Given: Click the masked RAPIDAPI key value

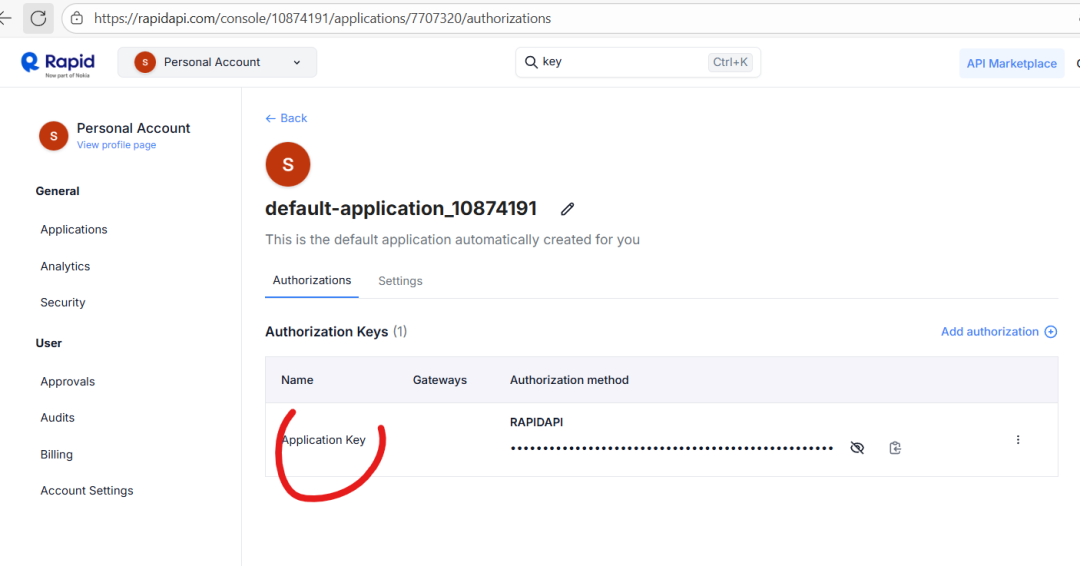Looking at the screenshot, I should coord(672,448).
